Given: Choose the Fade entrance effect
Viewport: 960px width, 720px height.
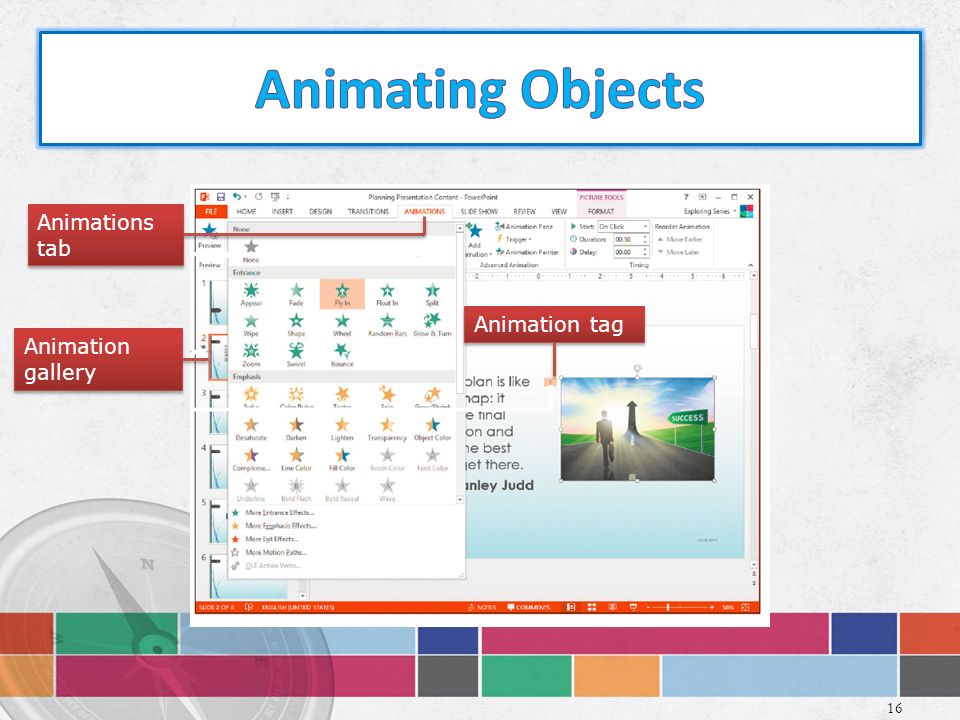Looking at the screenshot, I should point(296,294).
